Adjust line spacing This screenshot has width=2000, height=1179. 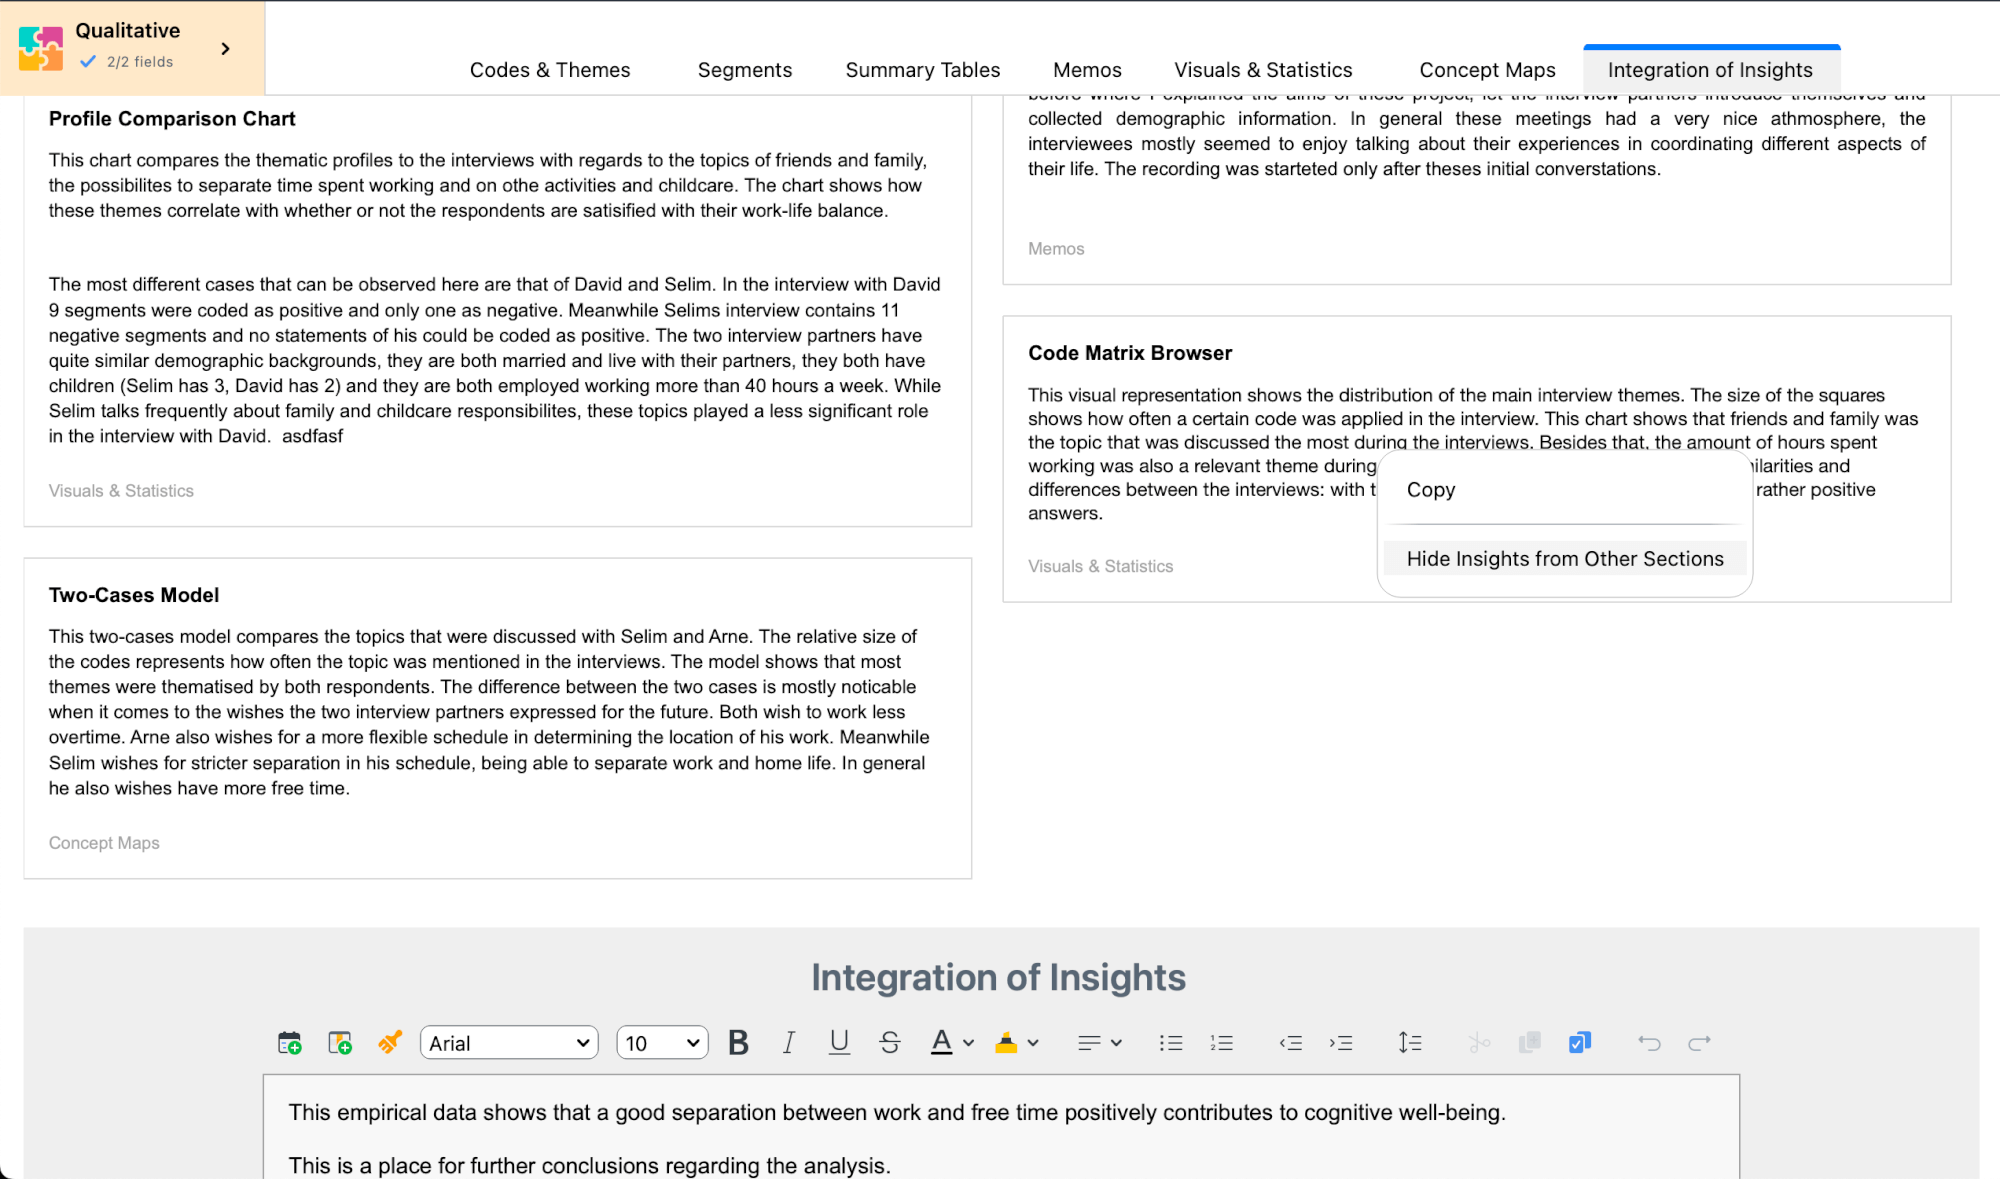point(1409,1043)
